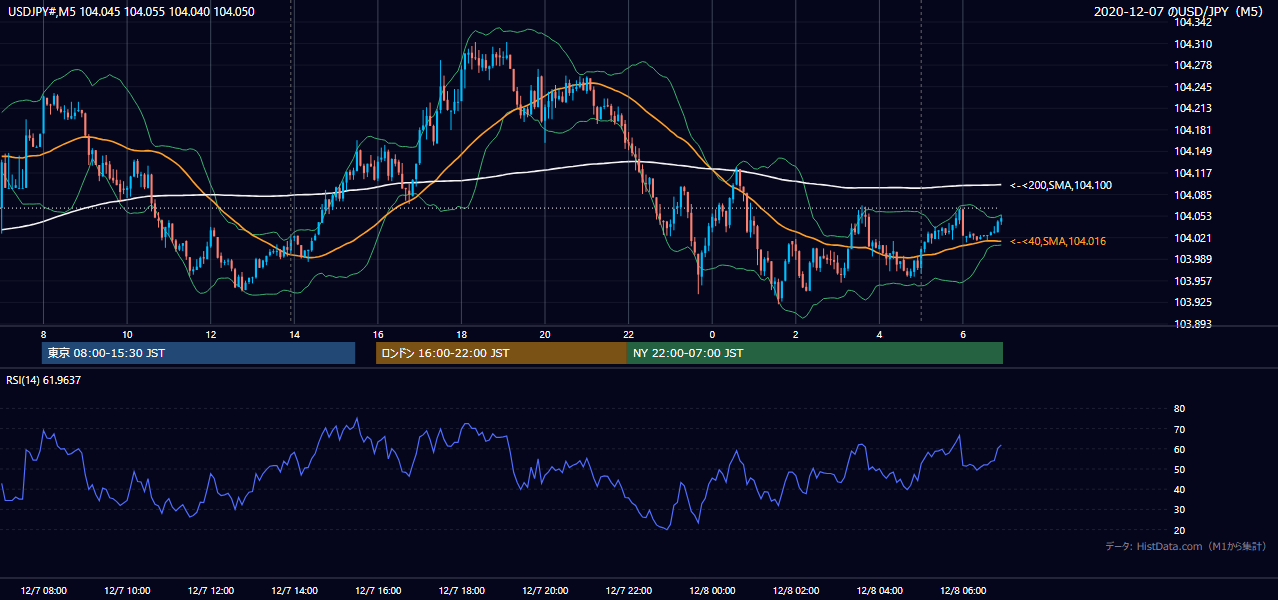The width and height of the screenshot is (1278, 600).
Task: Click the RSI 80 level label
Action: [x=1179, y=409]
